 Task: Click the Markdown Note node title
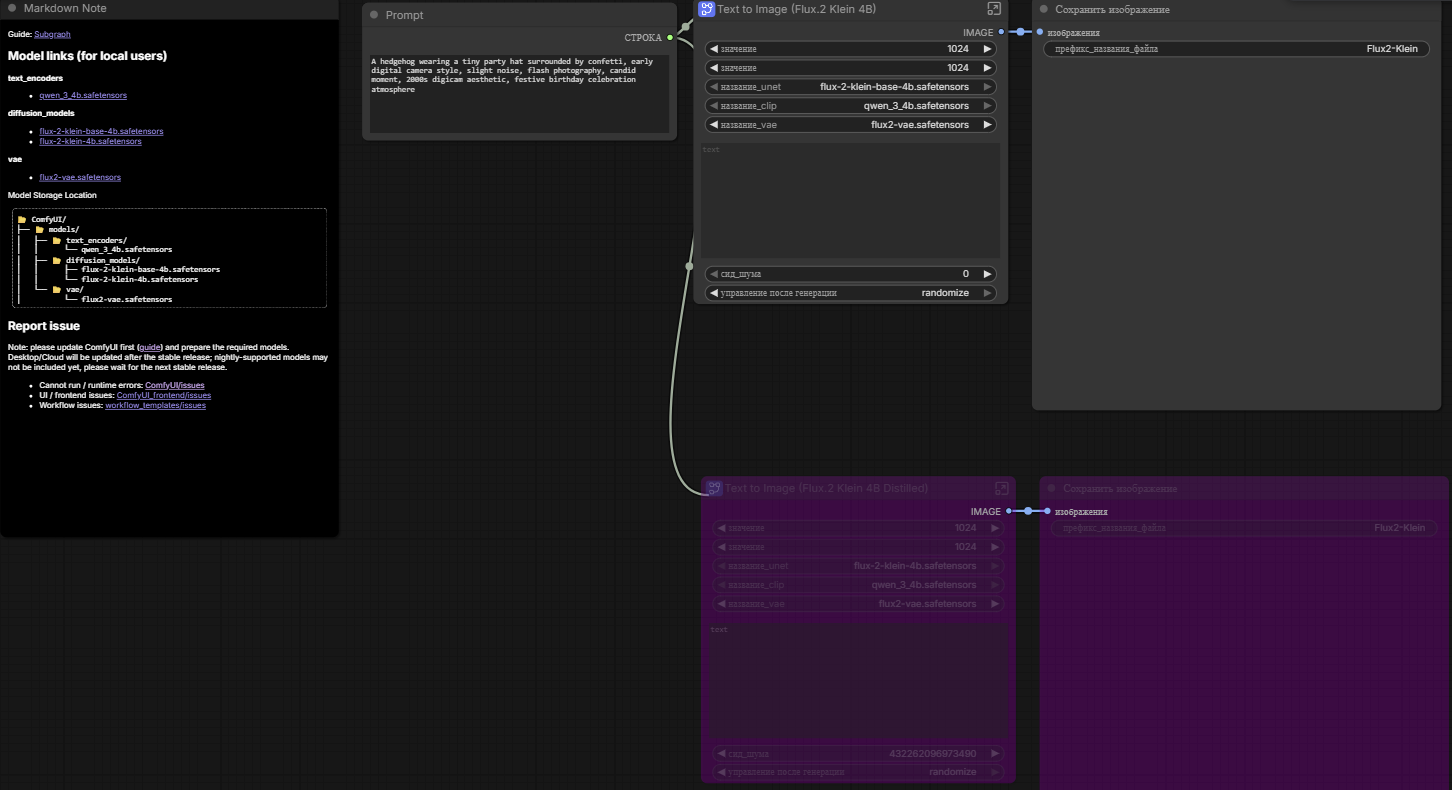pos(65,8)
